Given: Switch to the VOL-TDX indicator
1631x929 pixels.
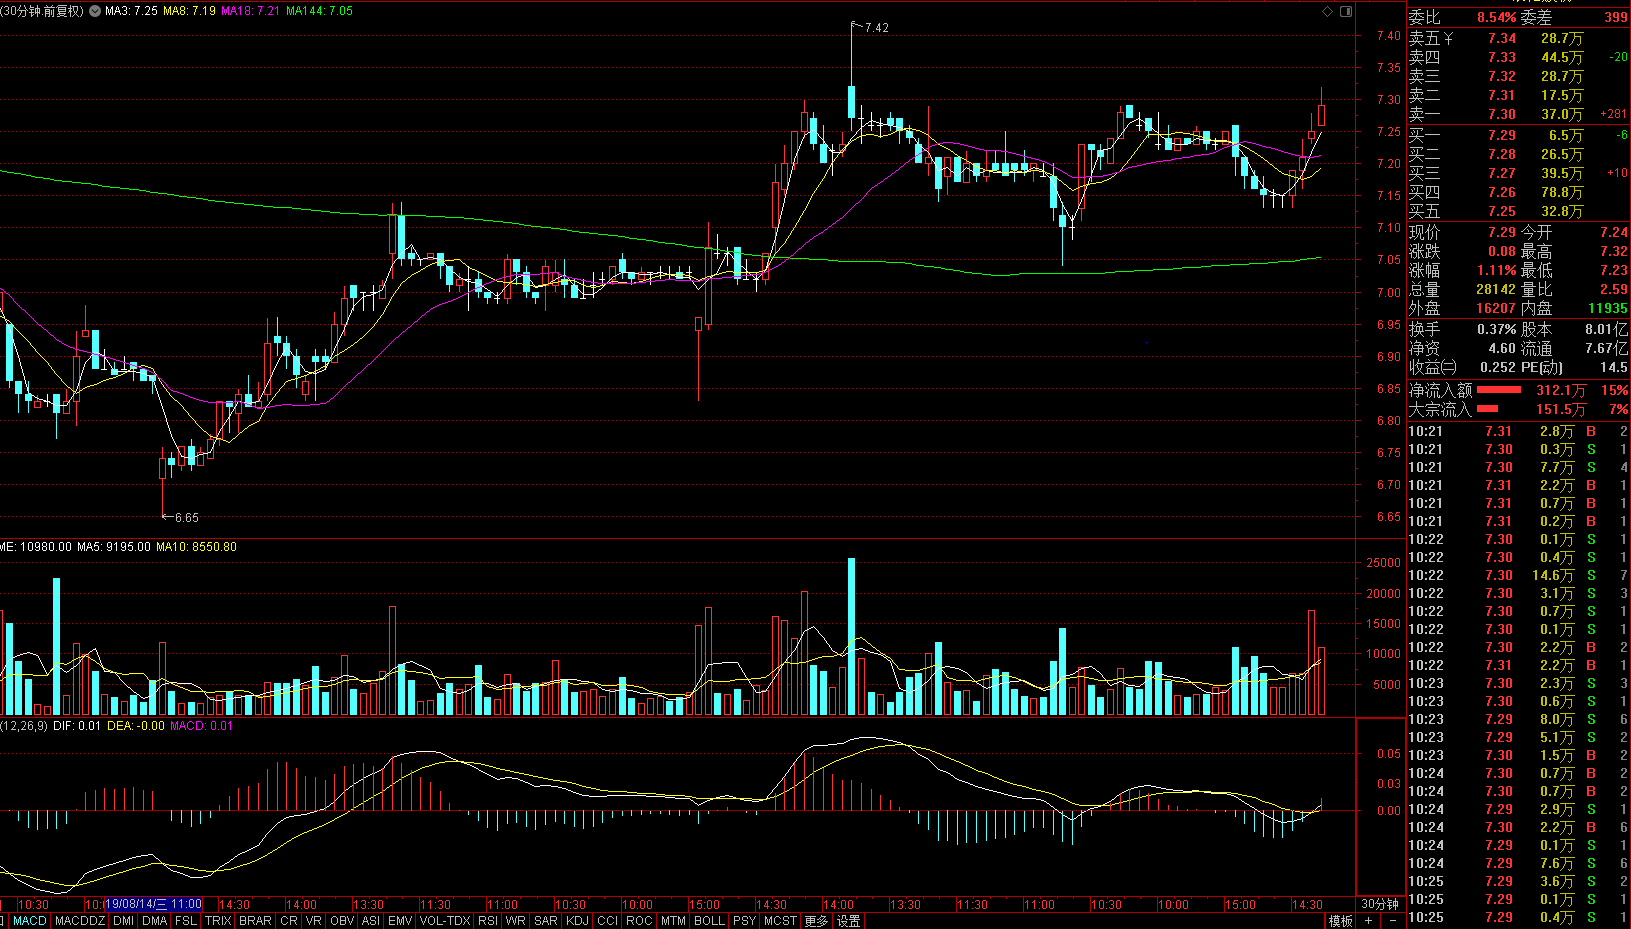Looking at the screenshot, I should click(x=445, y=920).
